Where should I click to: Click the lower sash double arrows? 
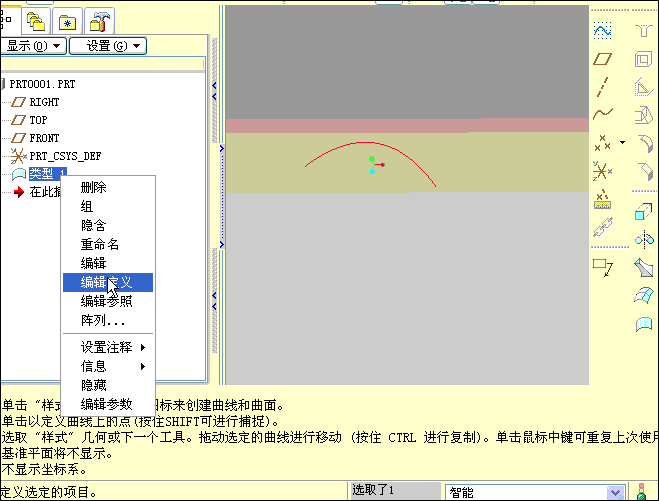pos(214,301)
